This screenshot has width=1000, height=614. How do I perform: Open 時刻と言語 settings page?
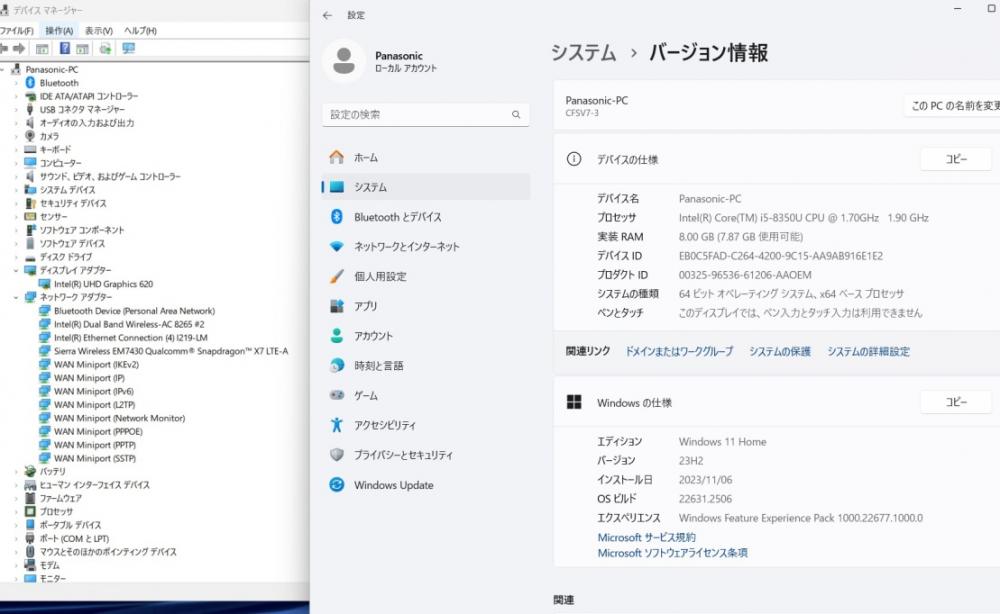pos(426,366)
